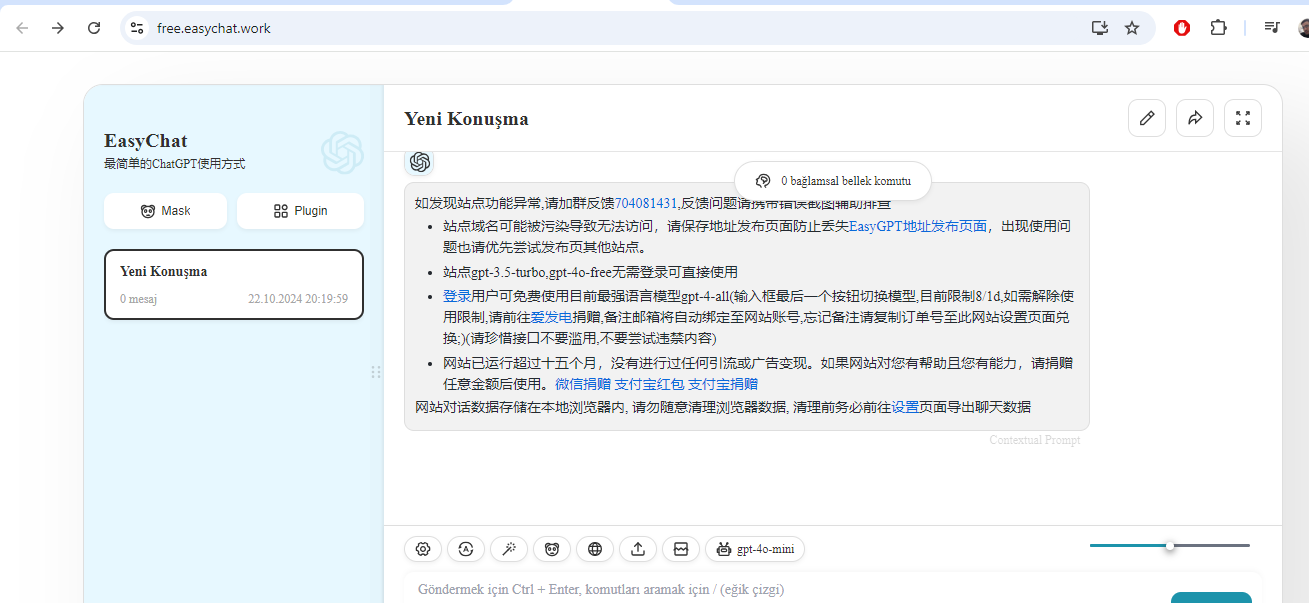1309x603 pixels.
Task: Click the upload arrow icon
Action: [x=638, y=549]
